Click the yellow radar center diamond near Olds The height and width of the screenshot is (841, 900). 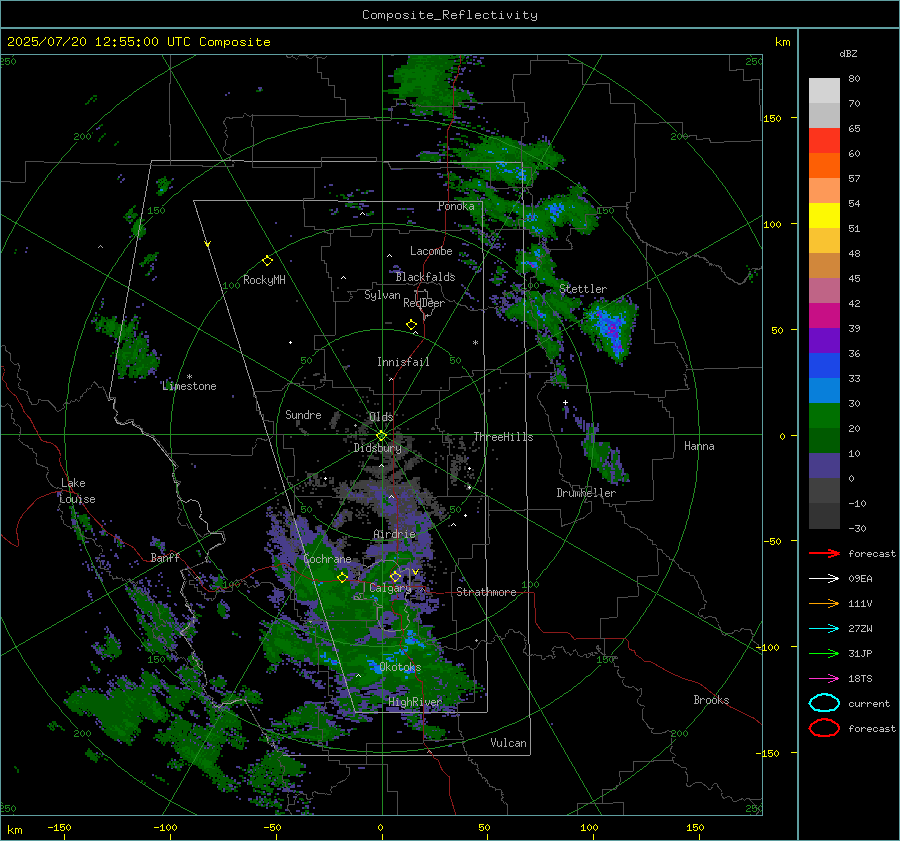tap(381, 436)
